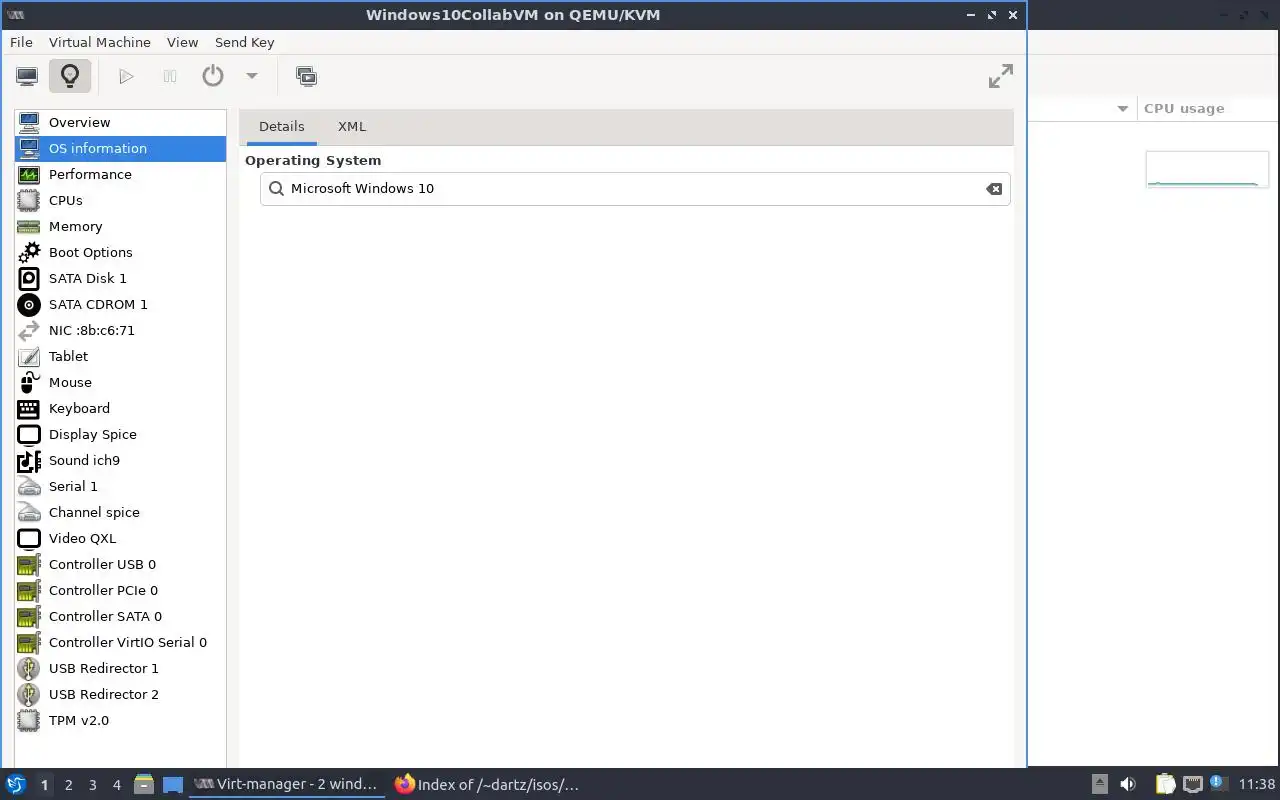1280x800 pixels.
Task: Select the Details tab
Action: pyautogui.click(x=281, y=126)
